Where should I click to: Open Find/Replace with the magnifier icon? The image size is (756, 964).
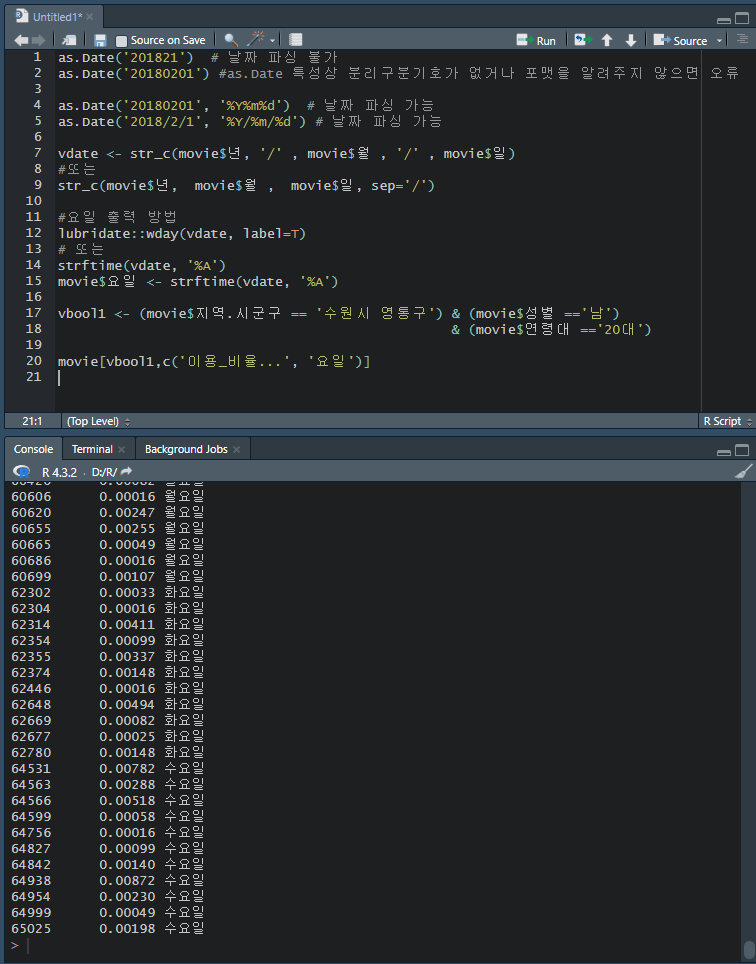click(231, 41)
